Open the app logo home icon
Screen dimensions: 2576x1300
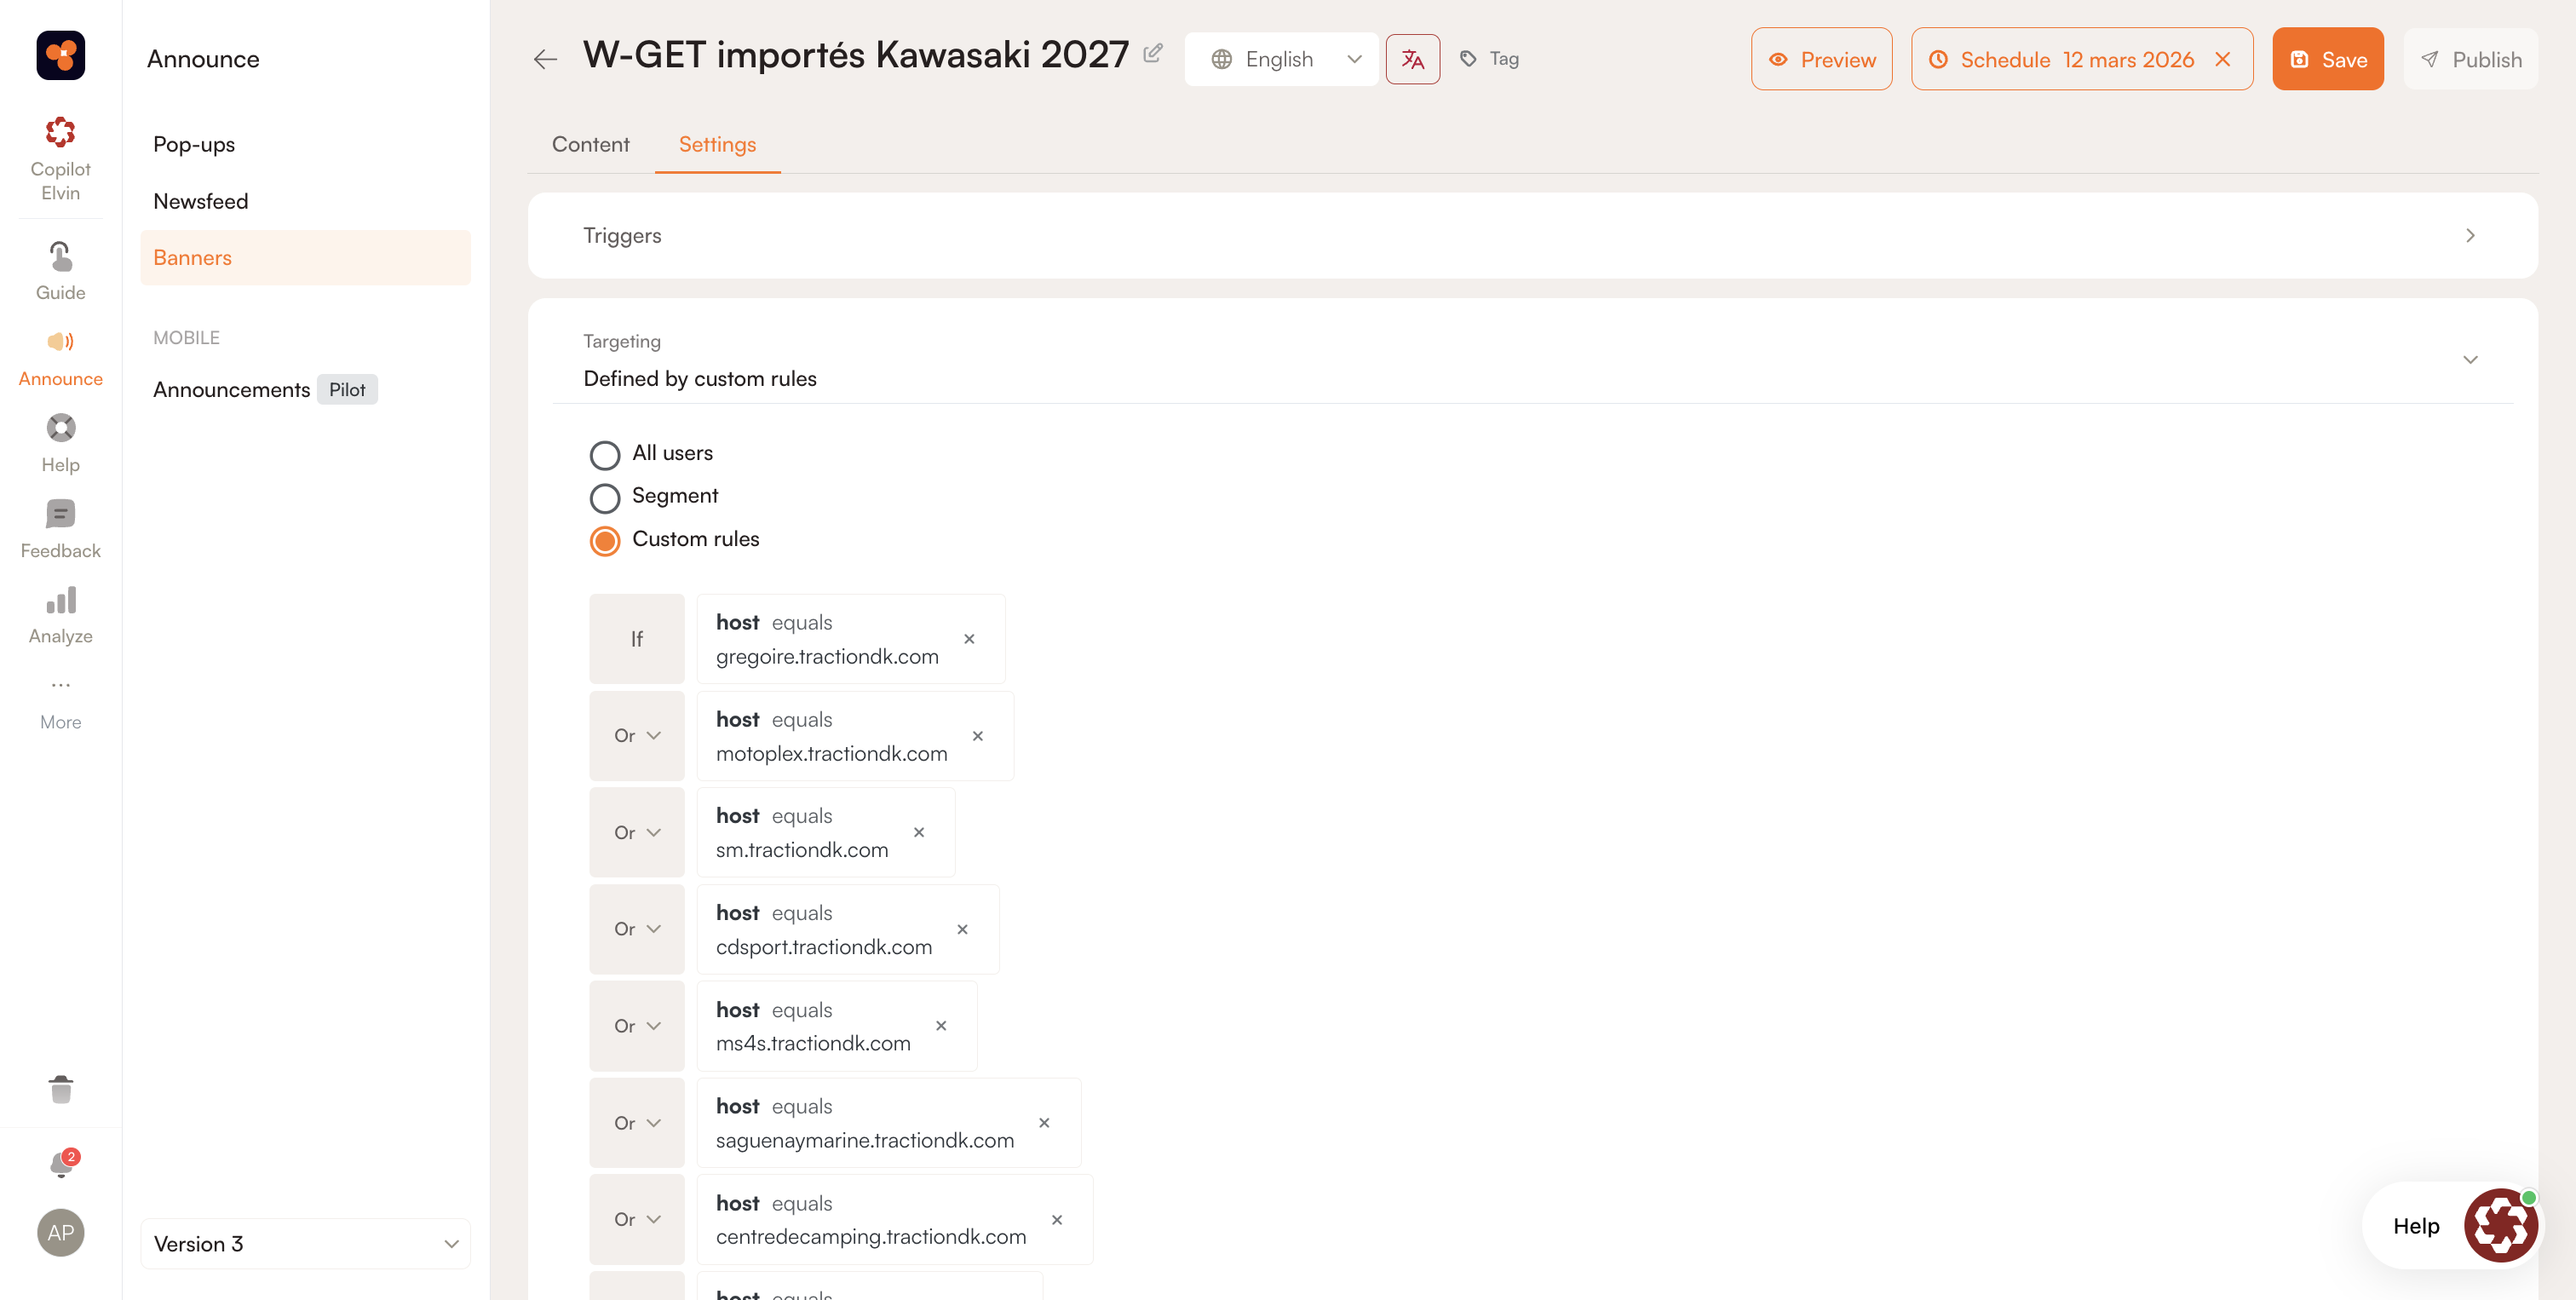pos(60,55)
